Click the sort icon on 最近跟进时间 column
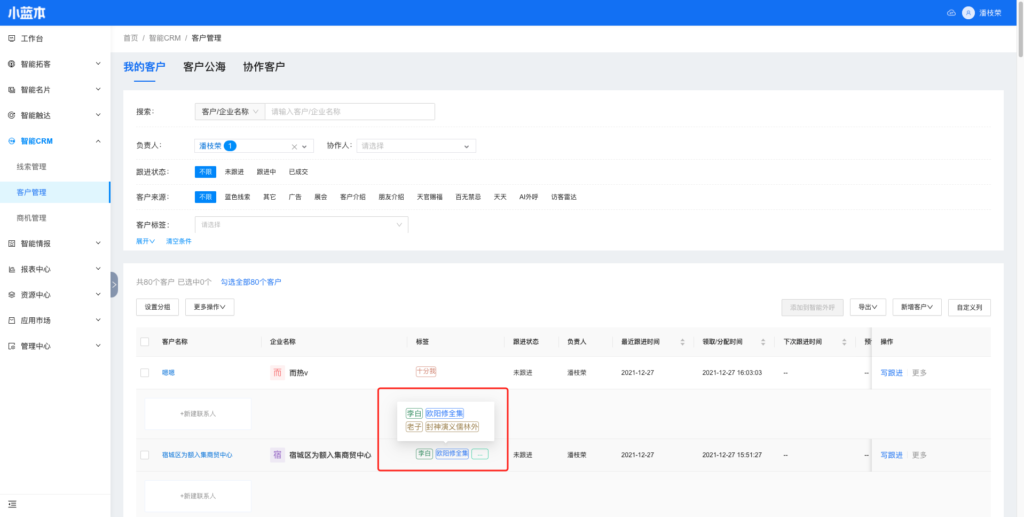This screenshot has width=1024, height=517. [682, 342]
